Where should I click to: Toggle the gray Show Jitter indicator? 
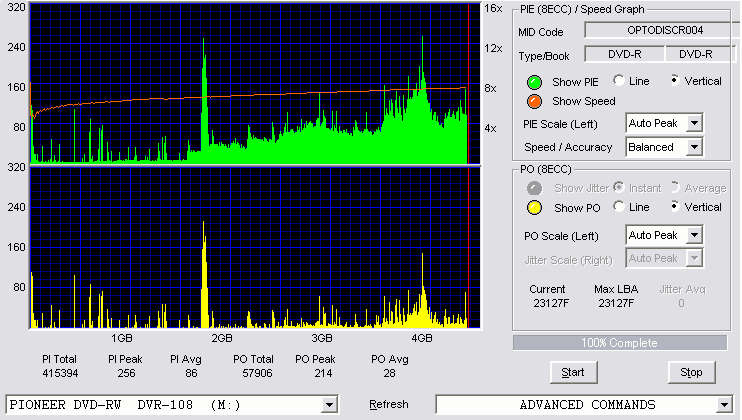(x=534, y=188)
